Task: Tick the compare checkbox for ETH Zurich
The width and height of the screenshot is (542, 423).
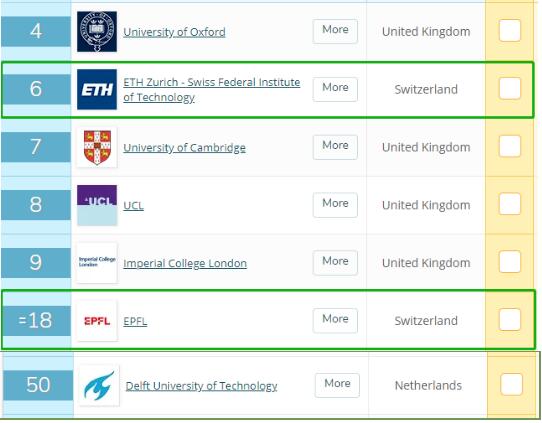Action: click(510, 88)
